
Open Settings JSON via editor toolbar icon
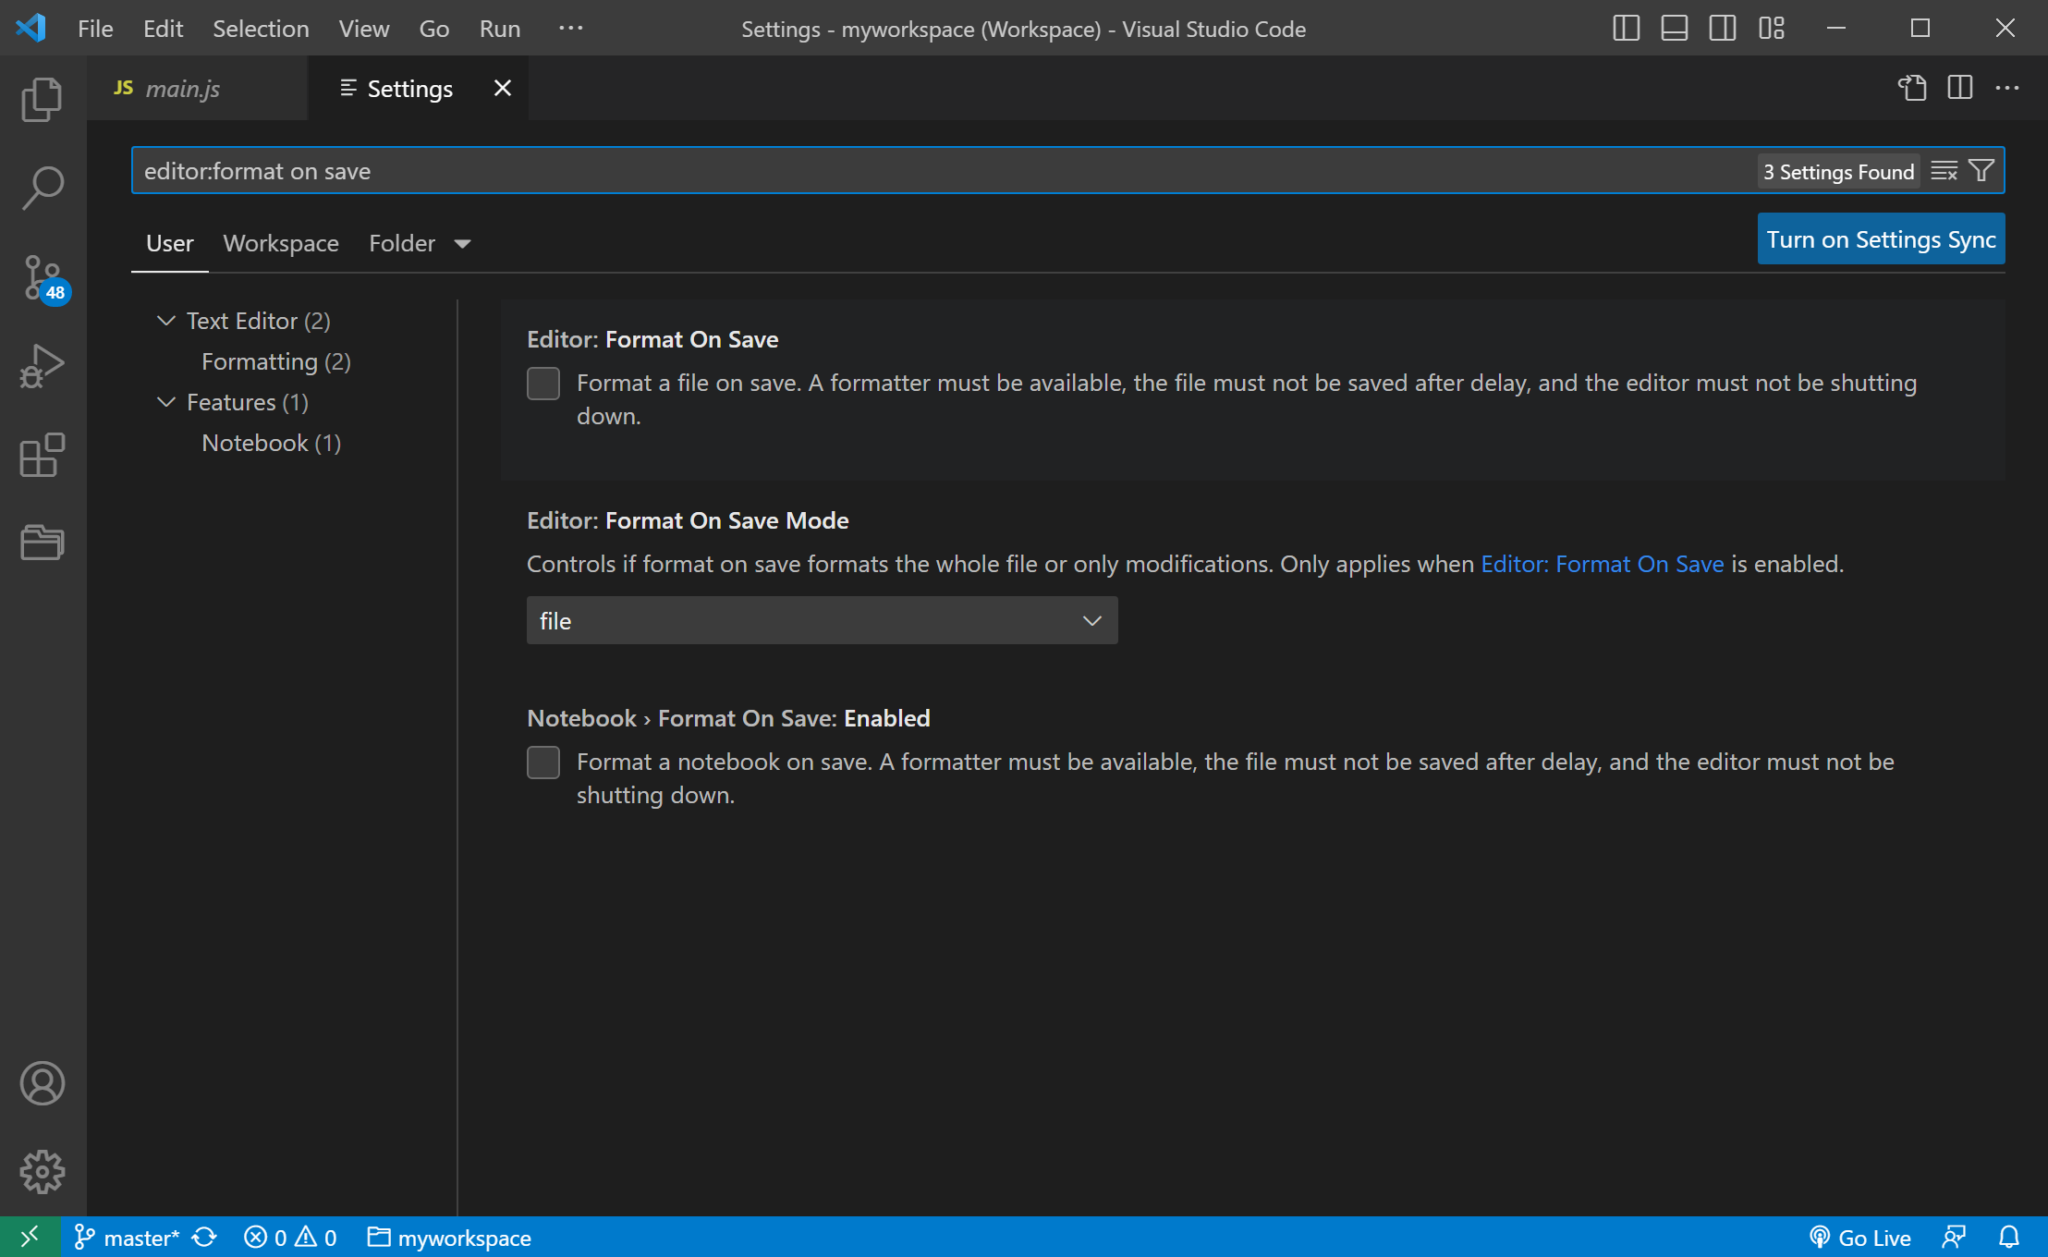pos(1913,88)
